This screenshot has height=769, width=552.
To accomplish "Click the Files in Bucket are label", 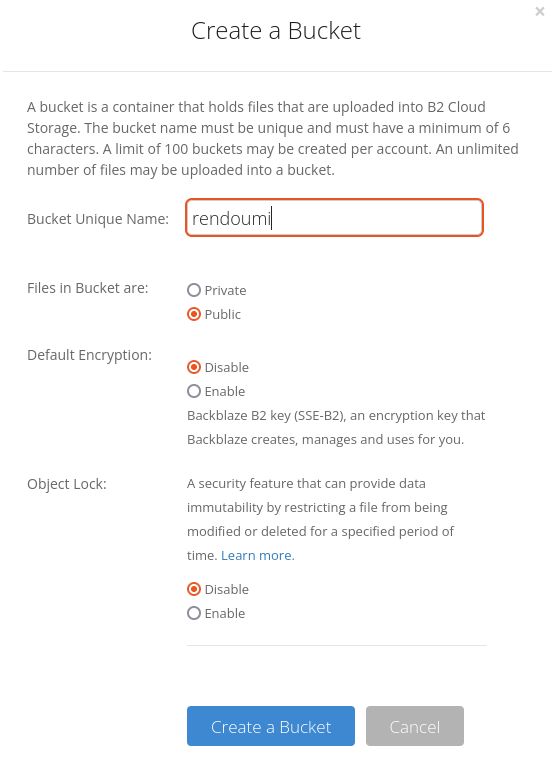I will [x=88, y=288].
